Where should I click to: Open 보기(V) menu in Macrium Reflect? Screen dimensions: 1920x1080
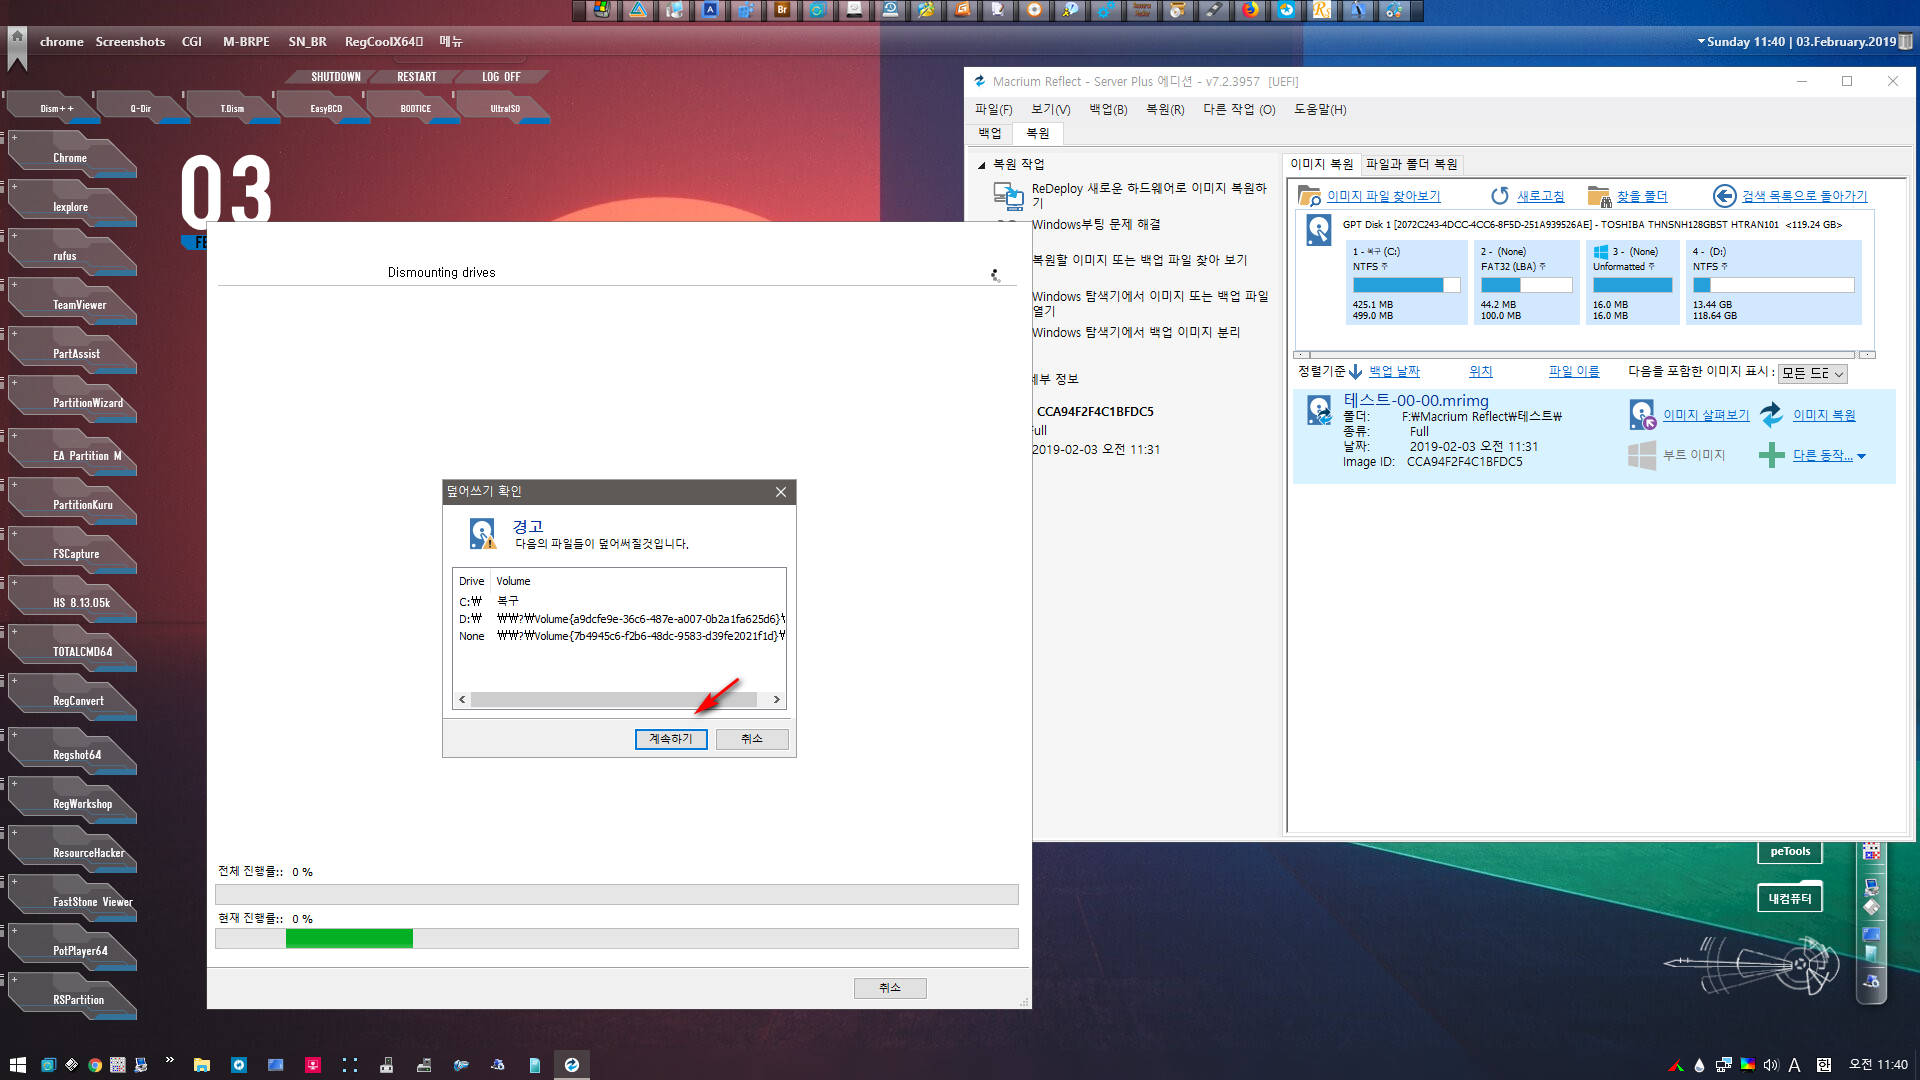point(1050,110)
